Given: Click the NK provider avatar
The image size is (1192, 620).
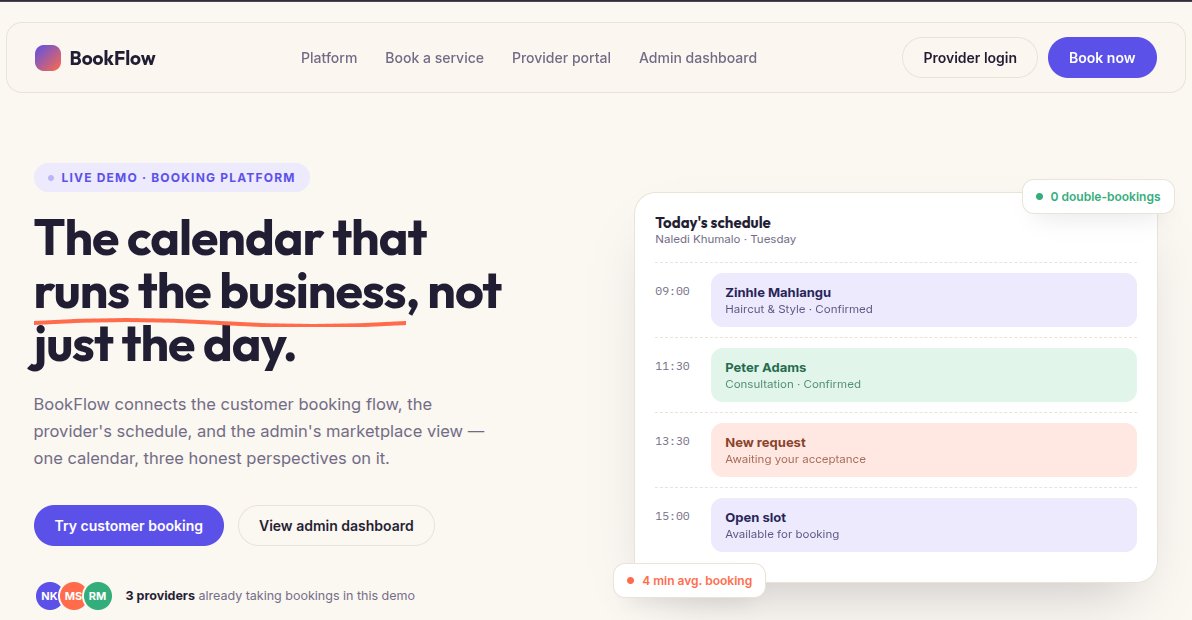Looking at the screenshot, I should [x=48, y=596].
